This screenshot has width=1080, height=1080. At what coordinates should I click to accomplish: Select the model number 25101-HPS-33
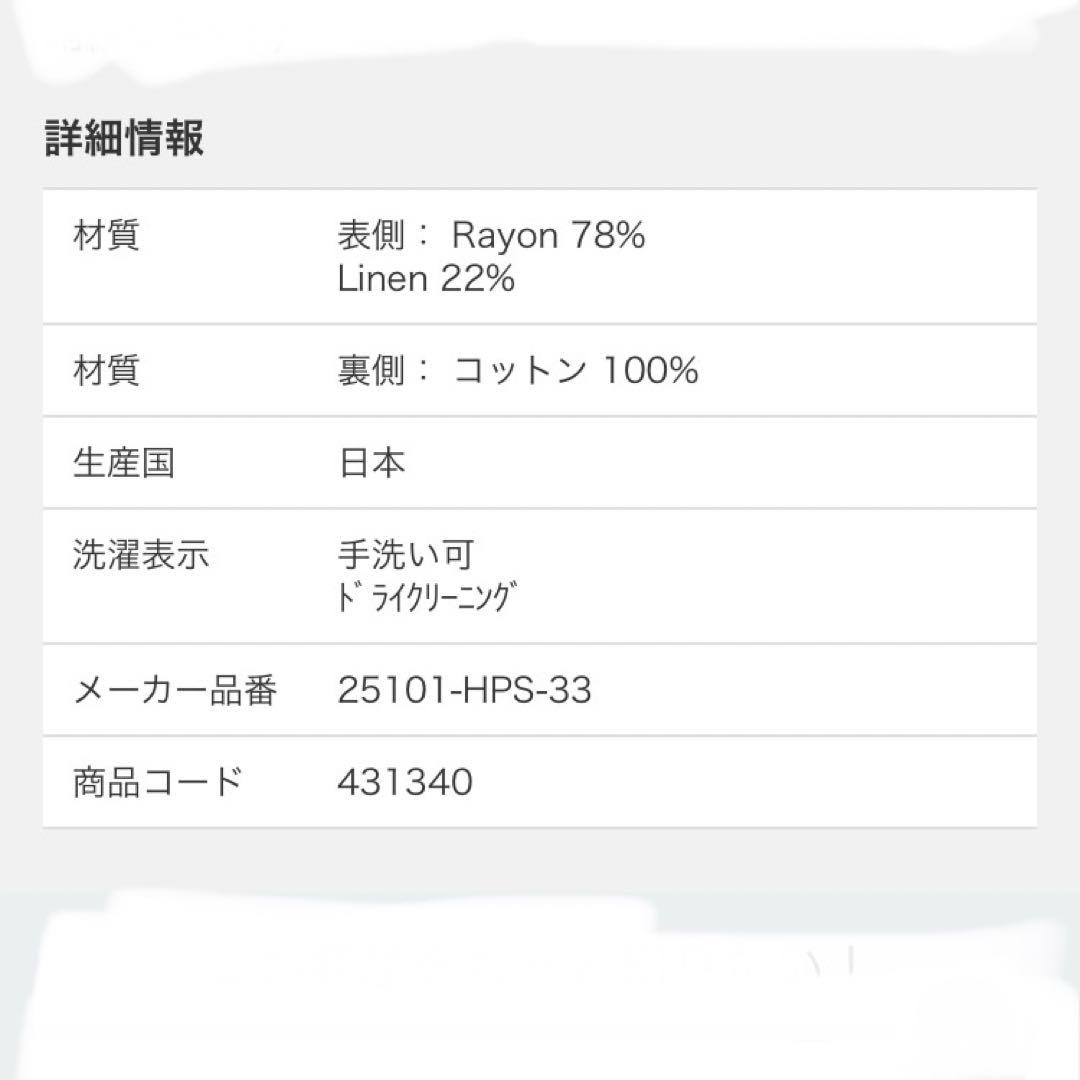464,690
